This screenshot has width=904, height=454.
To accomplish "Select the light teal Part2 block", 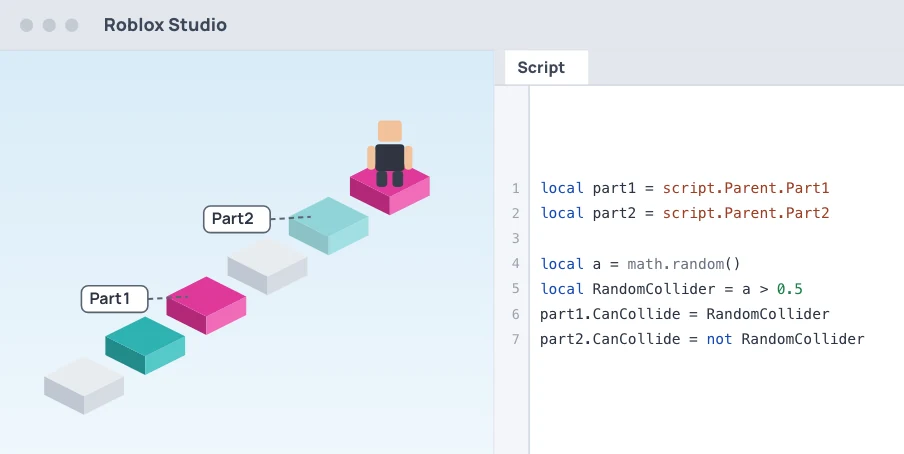I will coord(329,226).
